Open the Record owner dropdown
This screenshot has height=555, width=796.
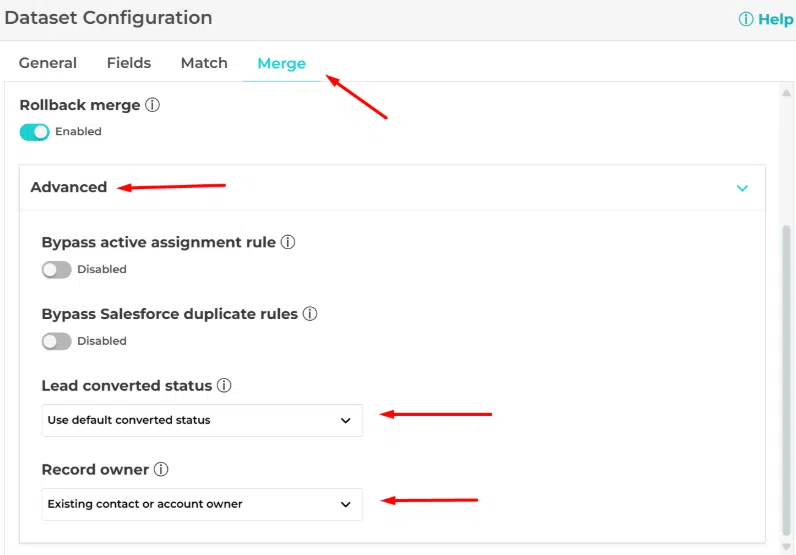click(202, 504)
